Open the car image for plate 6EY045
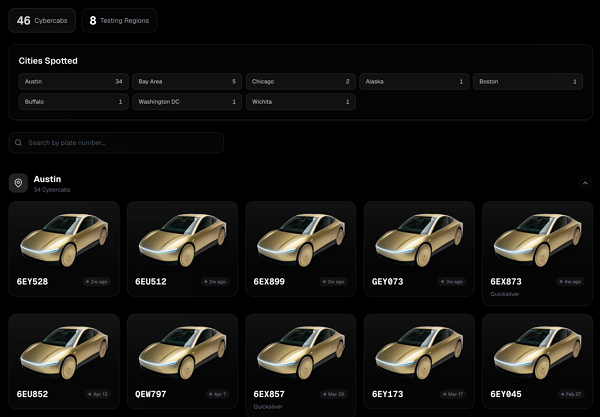The height and width of the screenshot is (417, 600). (x=538, y=352)
